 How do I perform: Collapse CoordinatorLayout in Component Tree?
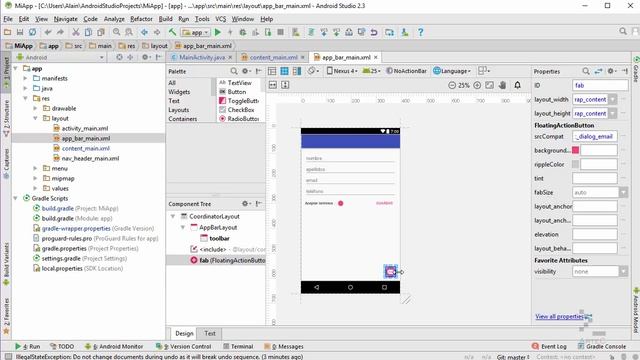tap(173, 216)
